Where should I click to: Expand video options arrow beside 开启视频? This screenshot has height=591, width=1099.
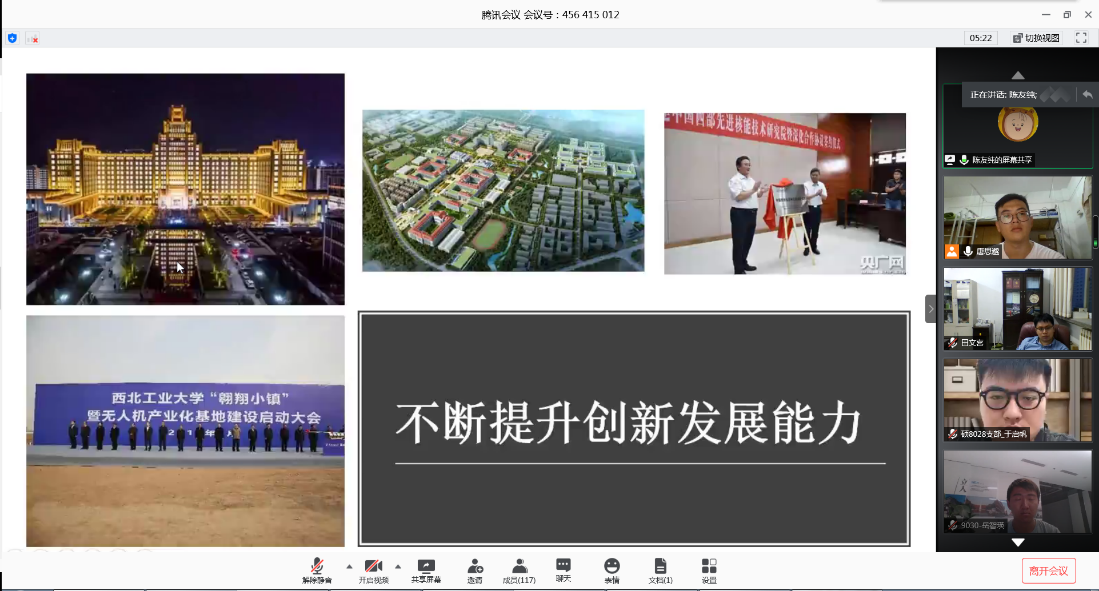point(398,566)
